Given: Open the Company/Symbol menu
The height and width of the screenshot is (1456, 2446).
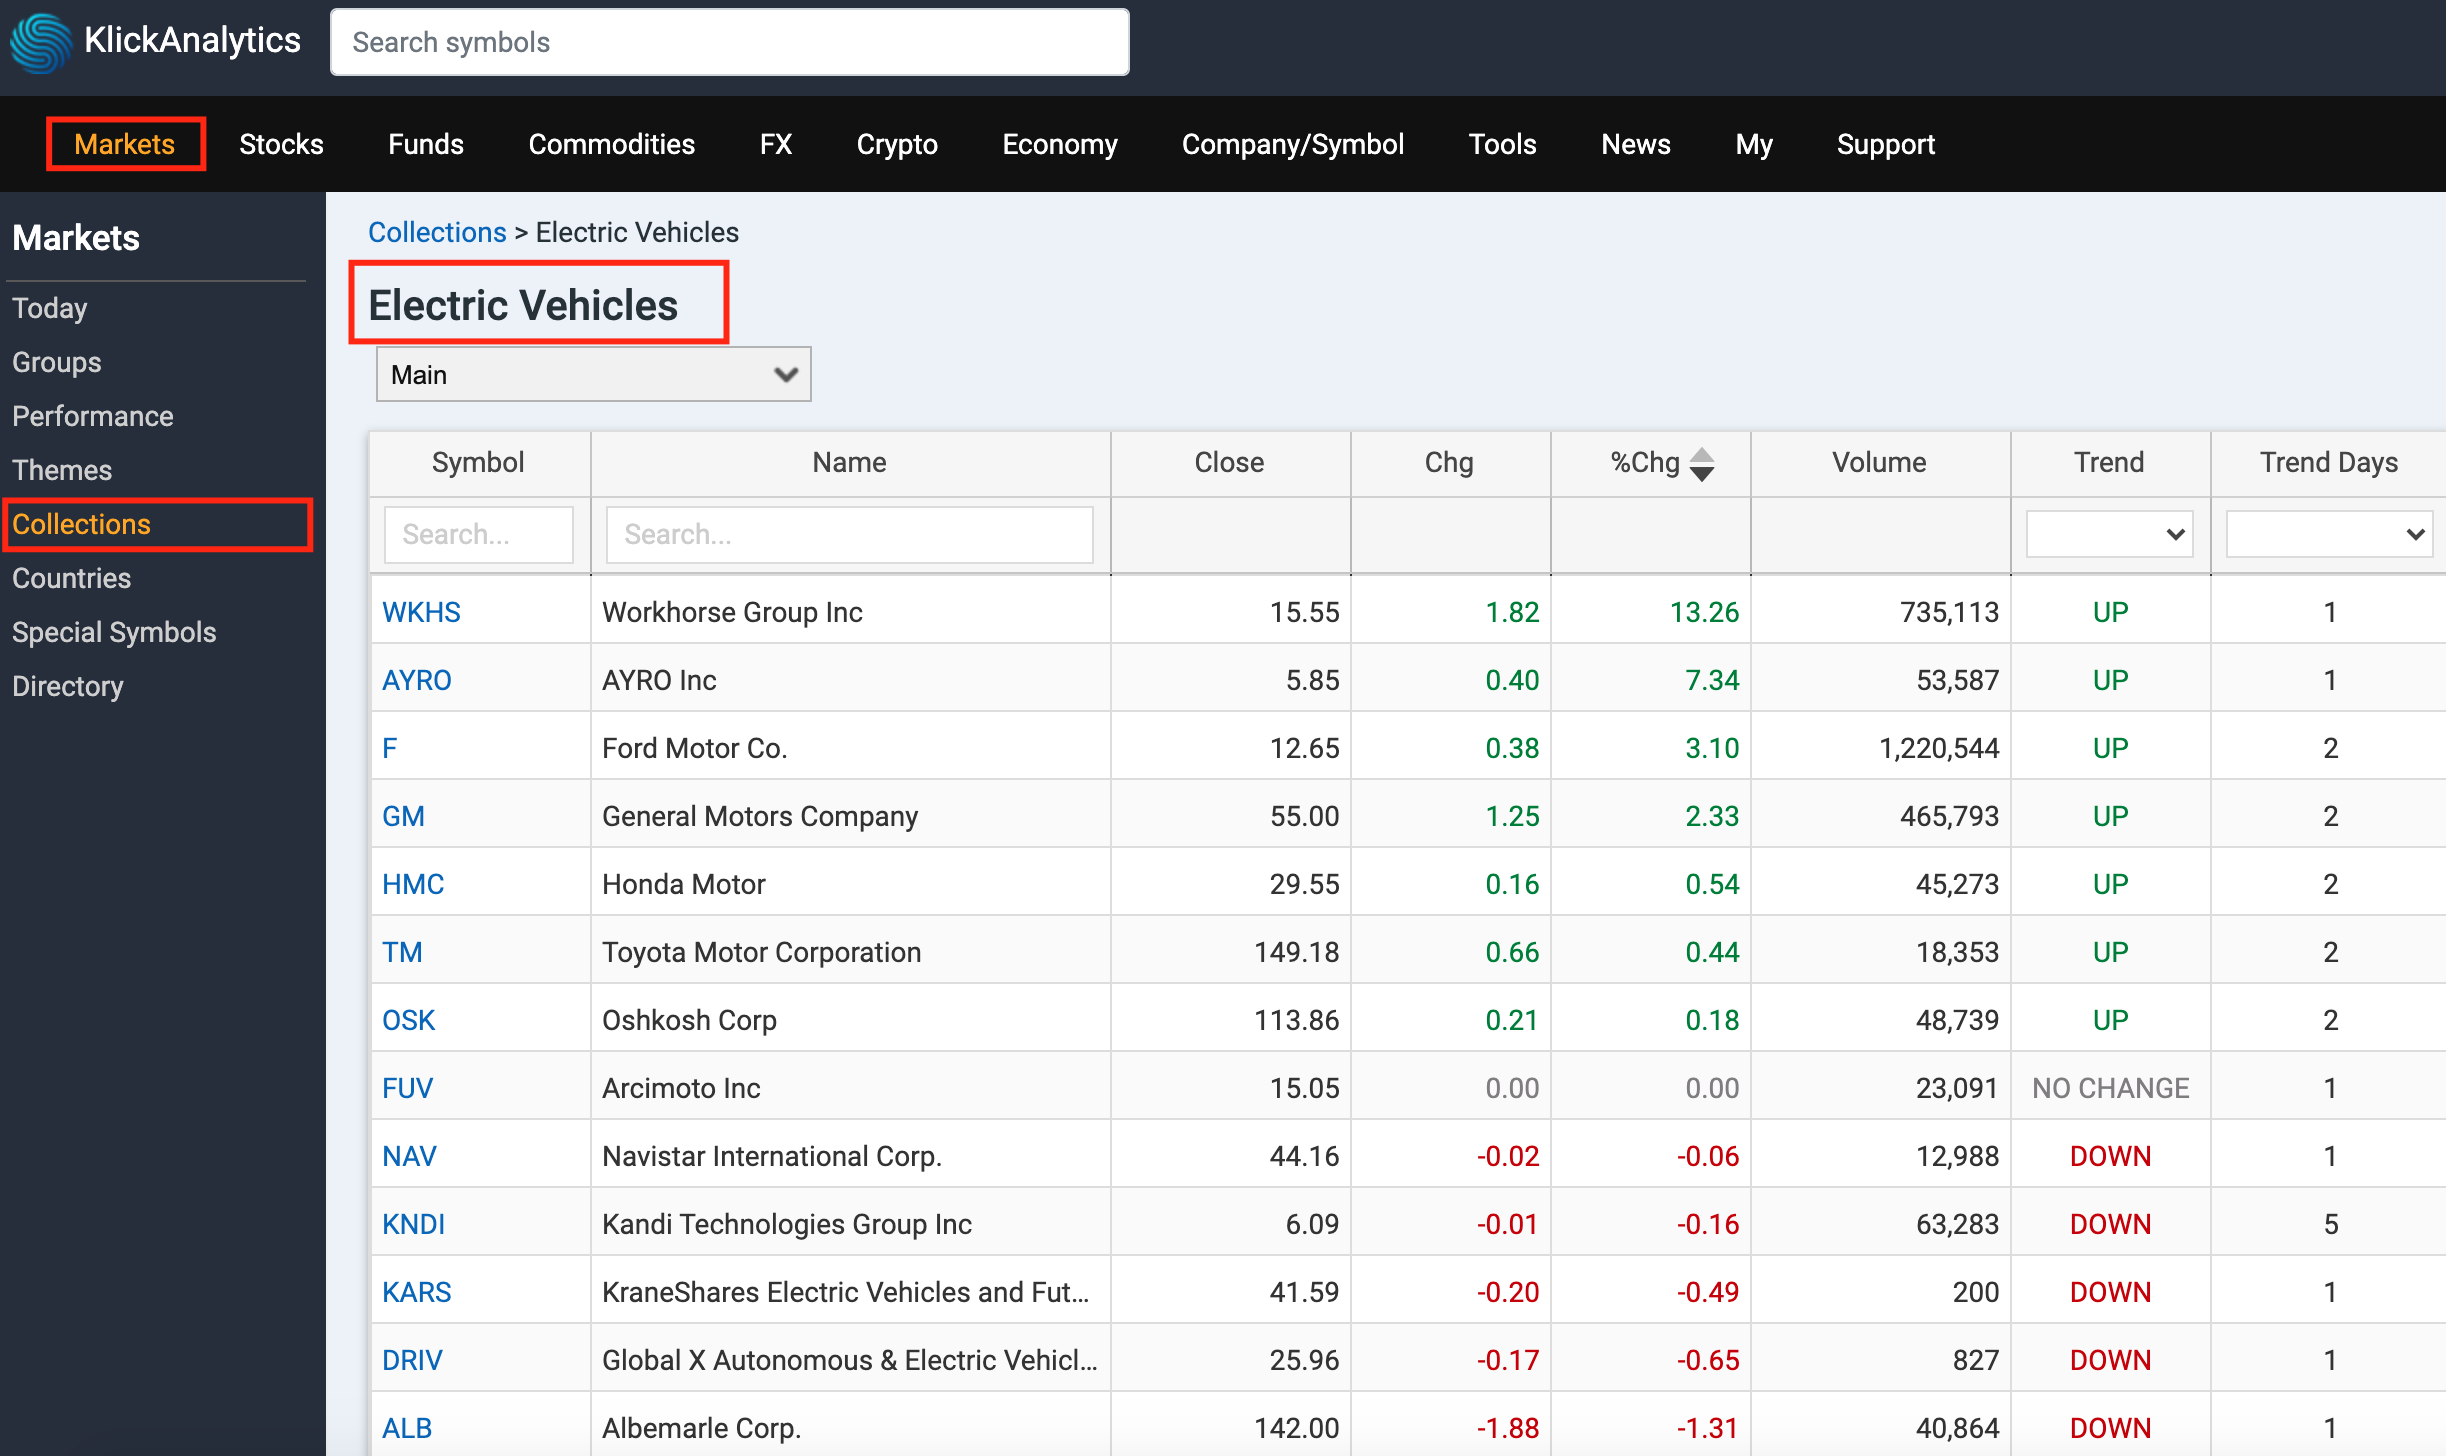Looking at the screenshot, I should pyautogui.click(x=1293, y=144).
